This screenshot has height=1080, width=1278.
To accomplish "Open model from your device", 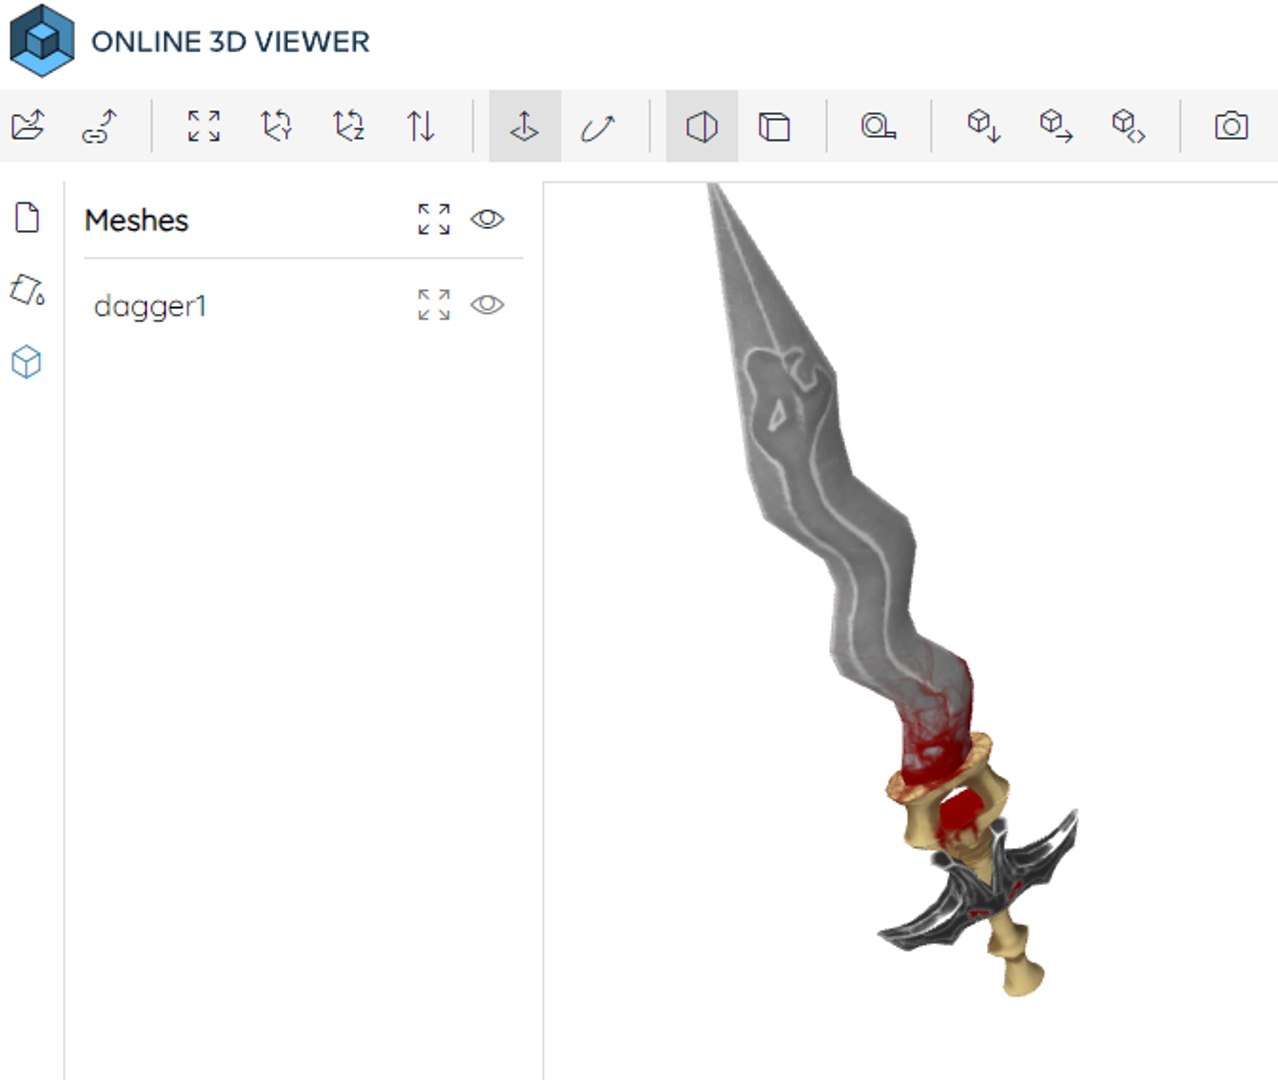I will (x=29, y=126).
